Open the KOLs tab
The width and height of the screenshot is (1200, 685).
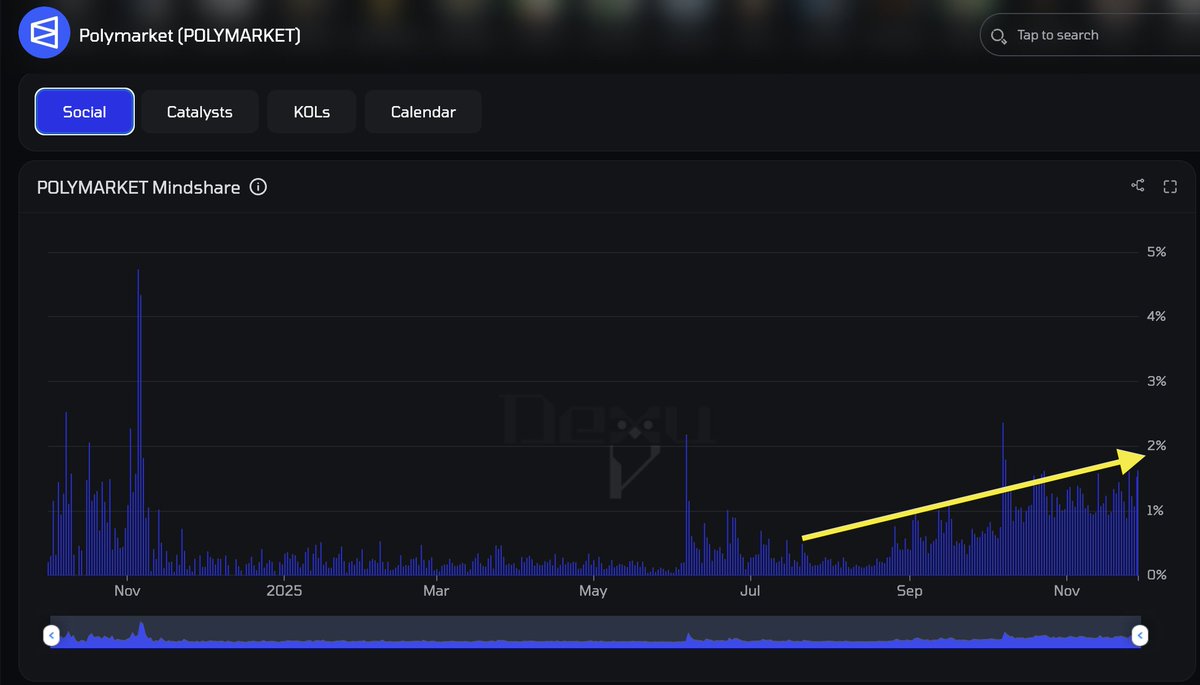click(311, 112)
